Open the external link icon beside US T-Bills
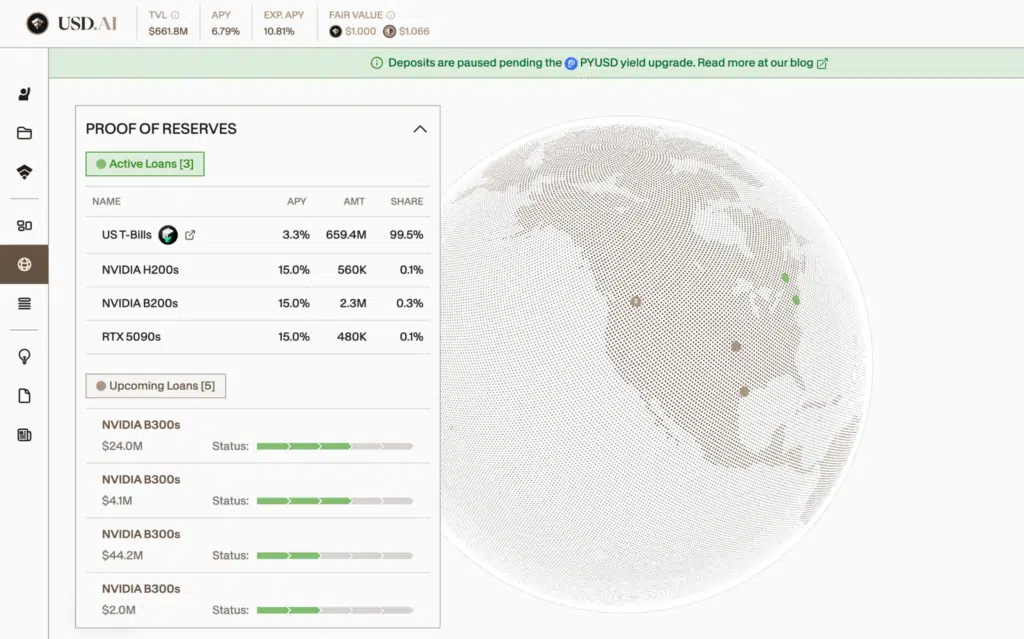Viewport: 1024px width, 639px height. [x=190, y=235]
